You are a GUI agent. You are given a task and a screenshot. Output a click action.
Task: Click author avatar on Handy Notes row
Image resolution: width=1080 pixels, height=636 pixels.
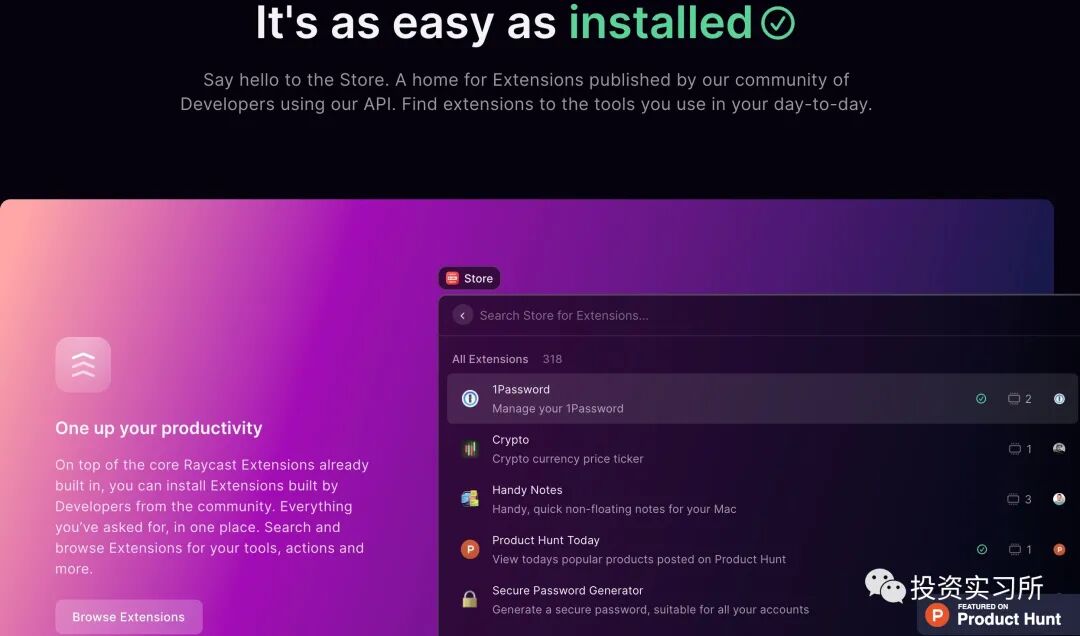[1059, 499]
